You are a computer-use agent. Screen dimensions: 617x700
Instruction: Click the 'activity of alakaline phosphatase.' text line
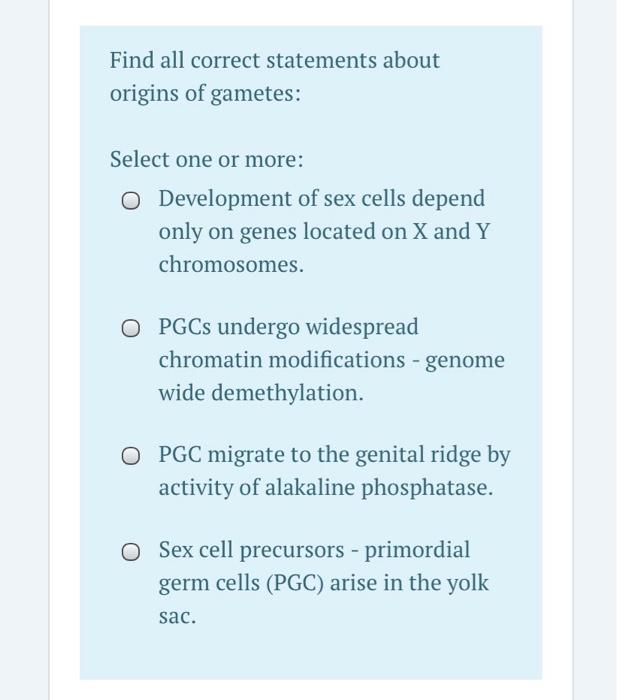tap(326, 487)
